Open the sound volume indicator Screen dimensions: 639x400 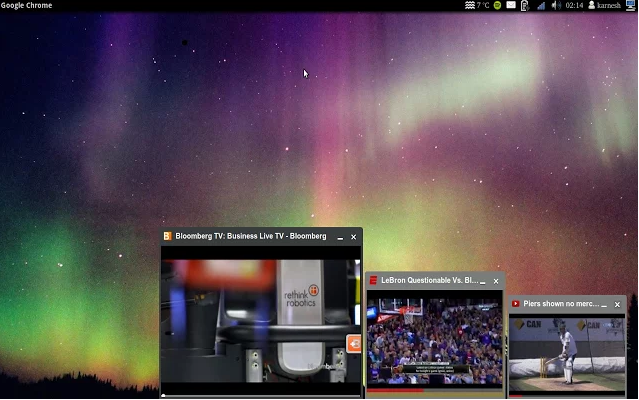556,5
